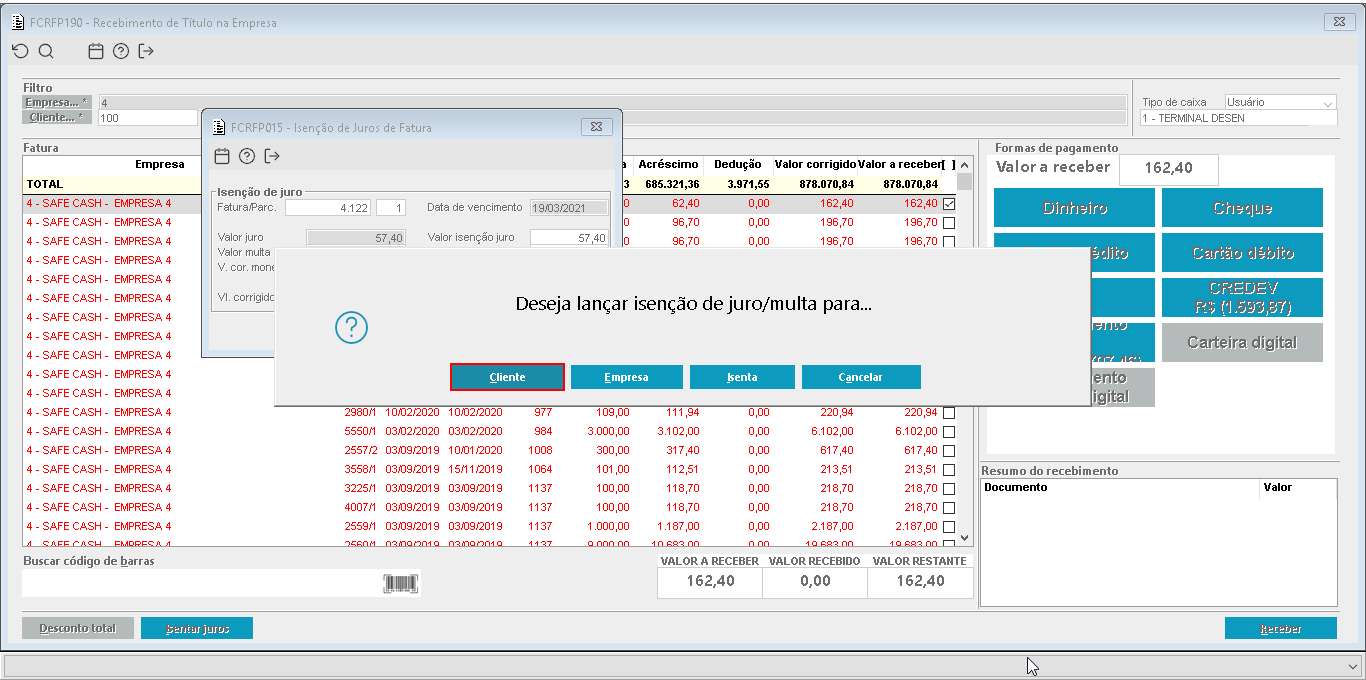Uncheck the checkbox for the 162,40 row
Image resolution: width=1366 pixels, height=680 pixels.
949,203
